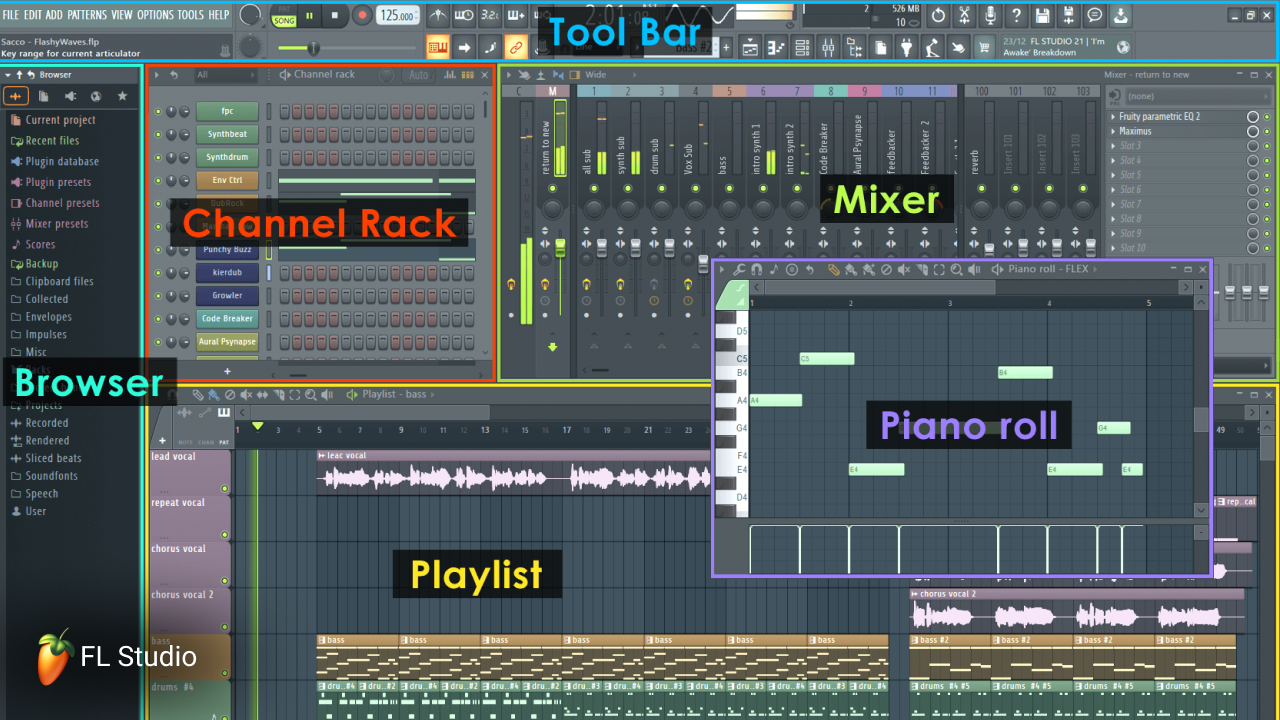Screen dimensions: 1280x720
Task: Click the tempo field showing 125.000
Action: 397,16
